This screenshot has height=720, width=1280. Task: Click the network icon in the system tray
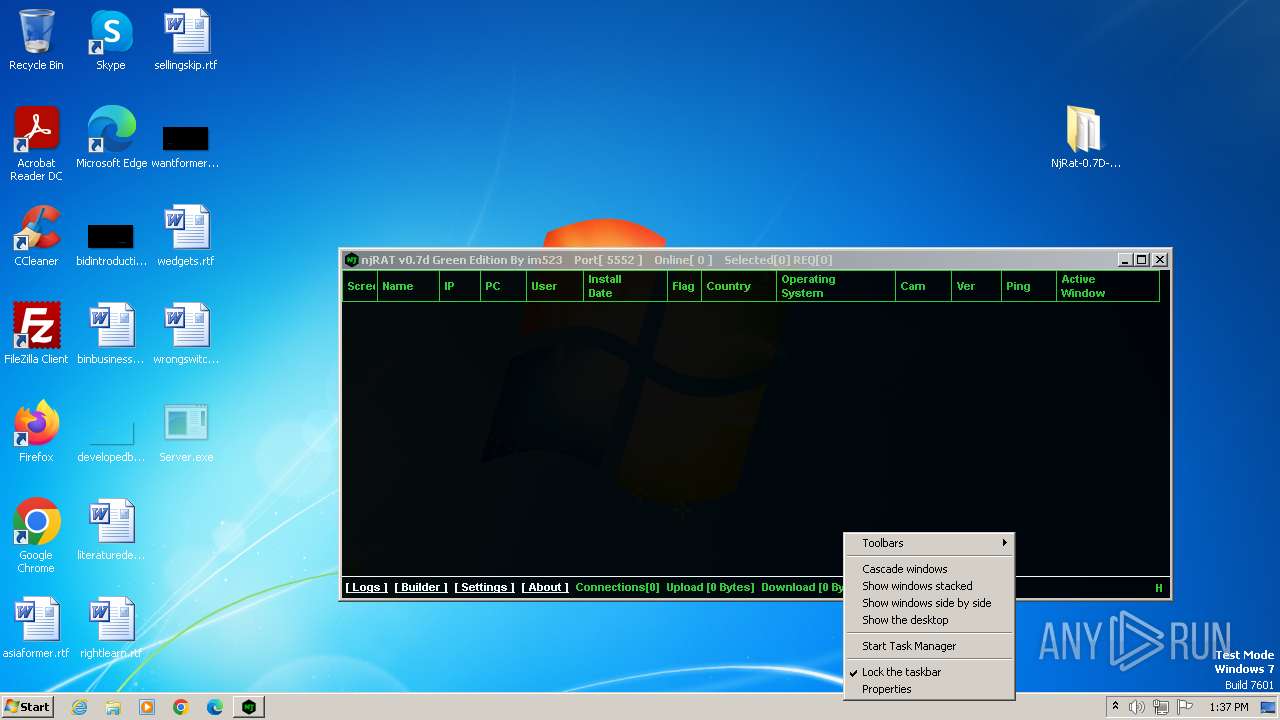click(x=1160, y=707)
